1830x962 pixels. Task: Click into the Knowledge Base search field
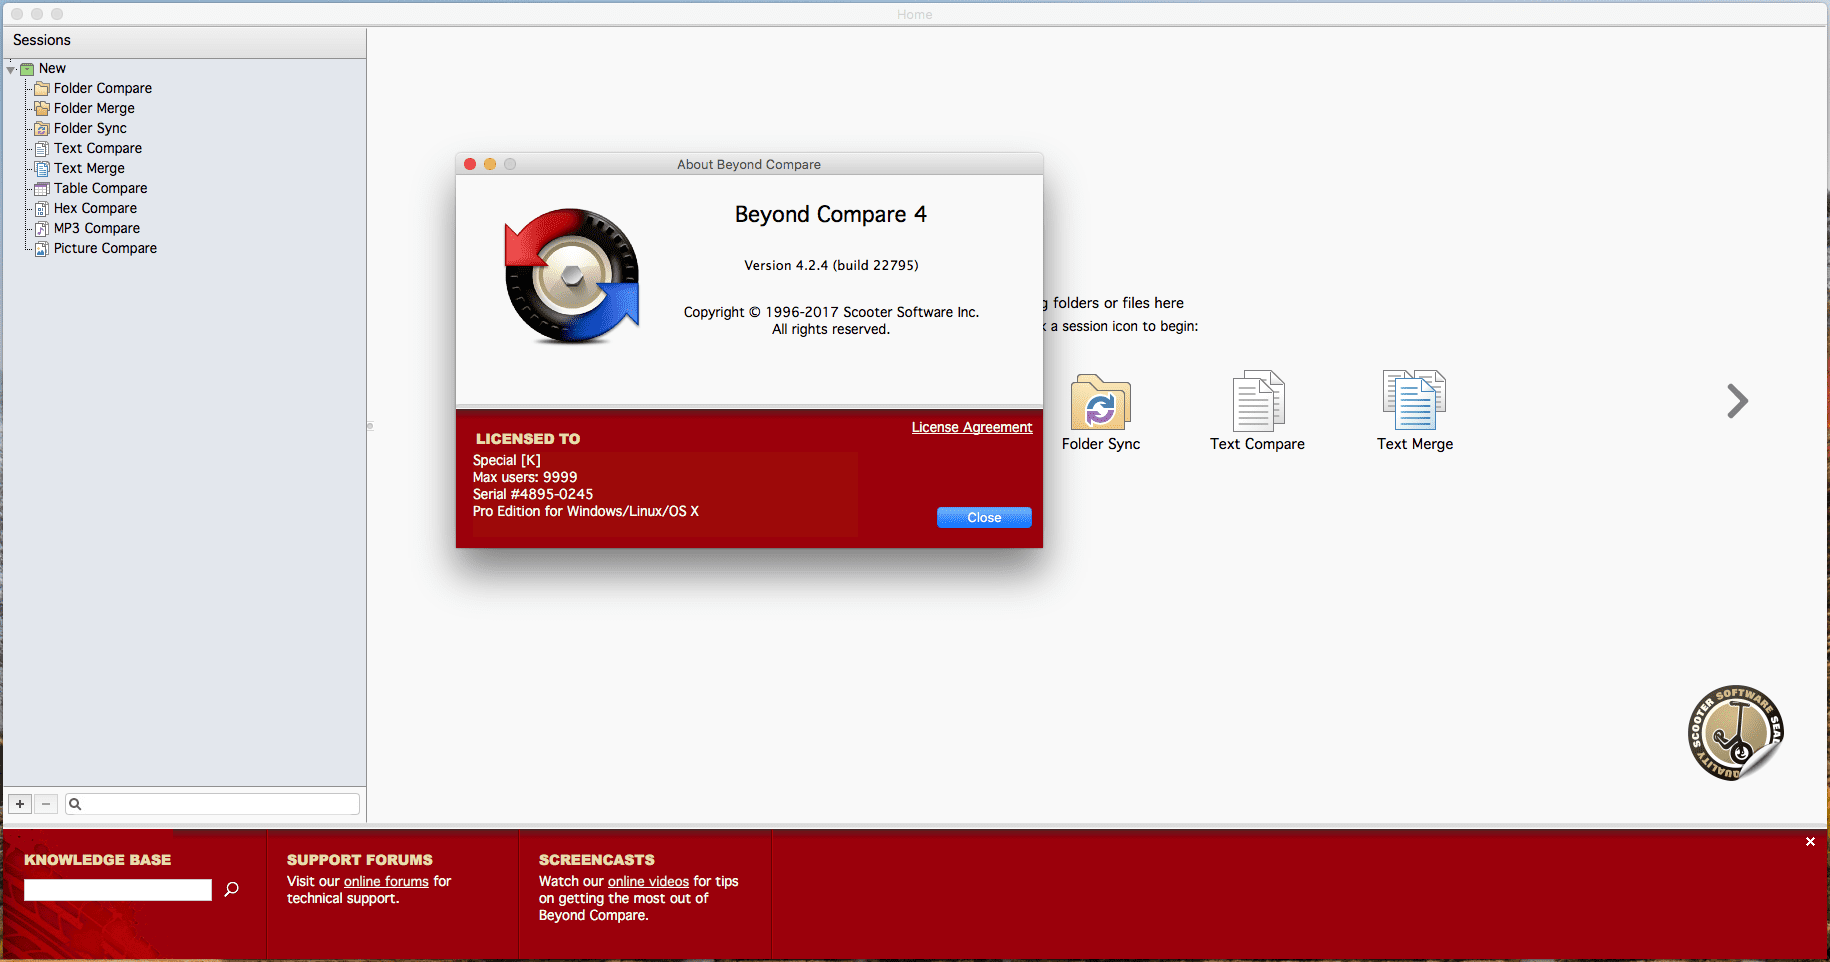(x=118, y=890)
